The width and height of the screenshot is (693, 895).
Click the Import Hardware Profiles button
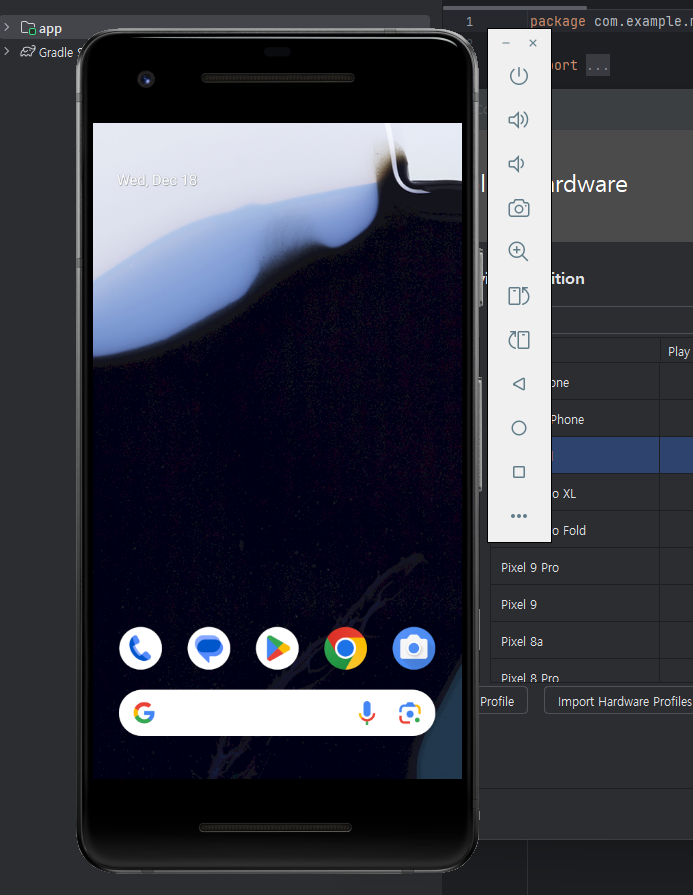tap(619, 702)
